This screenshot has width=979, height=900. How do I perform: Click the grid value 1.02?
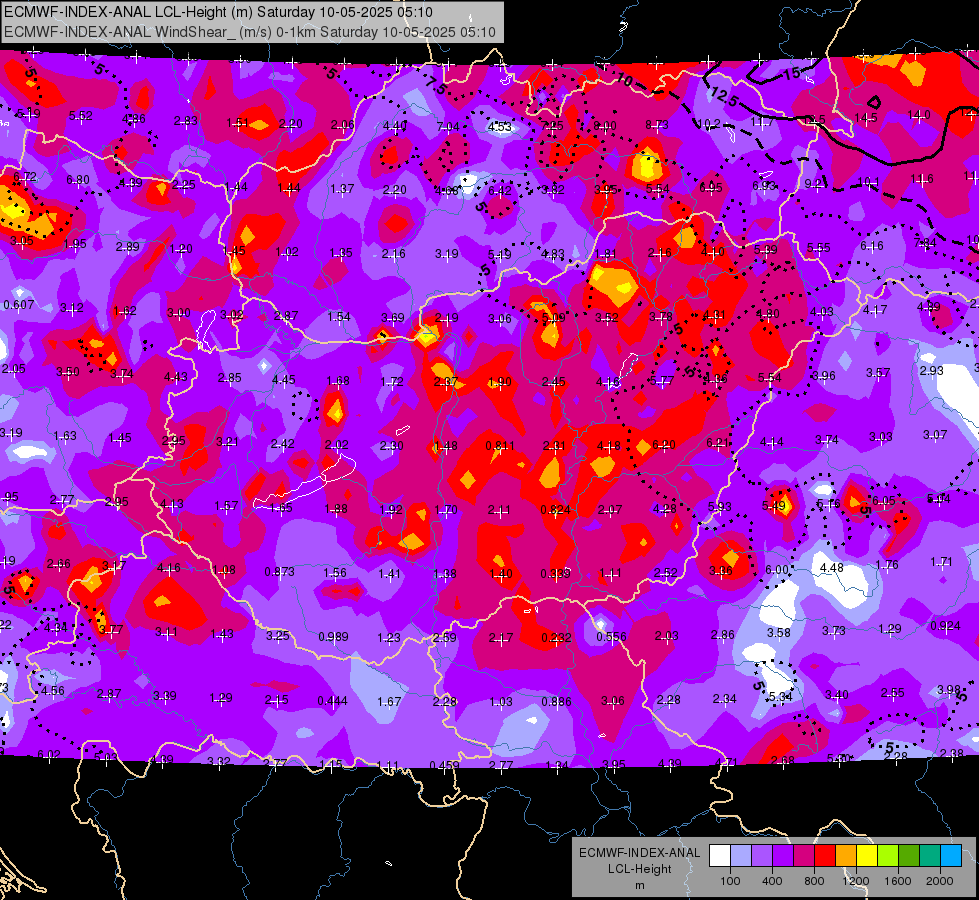[287, 252]
